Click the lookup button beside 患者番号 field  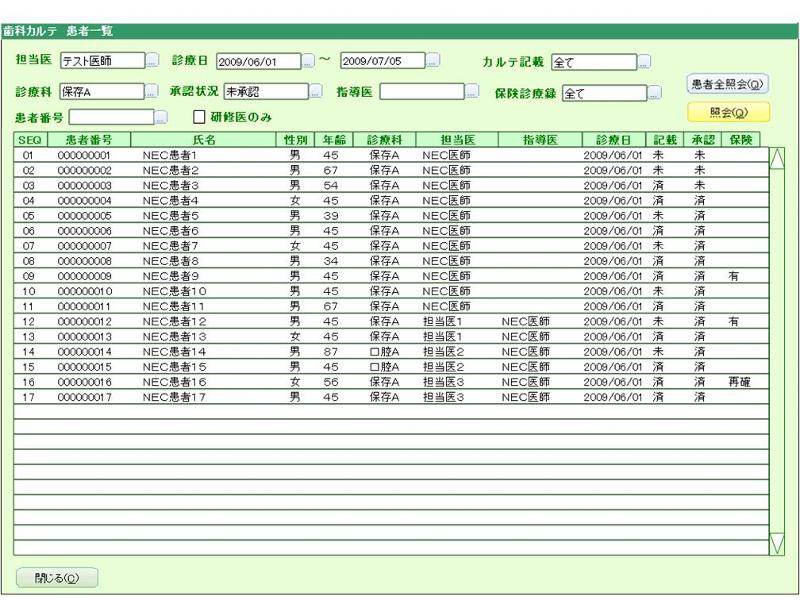pyautogui.click(x=160, y=118)
